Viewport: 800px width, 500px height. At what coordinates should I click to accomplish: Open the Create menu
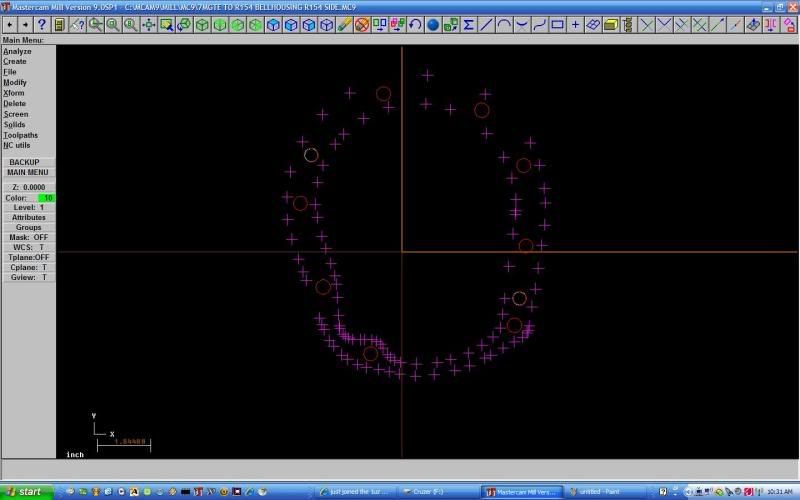pos(15,61)
